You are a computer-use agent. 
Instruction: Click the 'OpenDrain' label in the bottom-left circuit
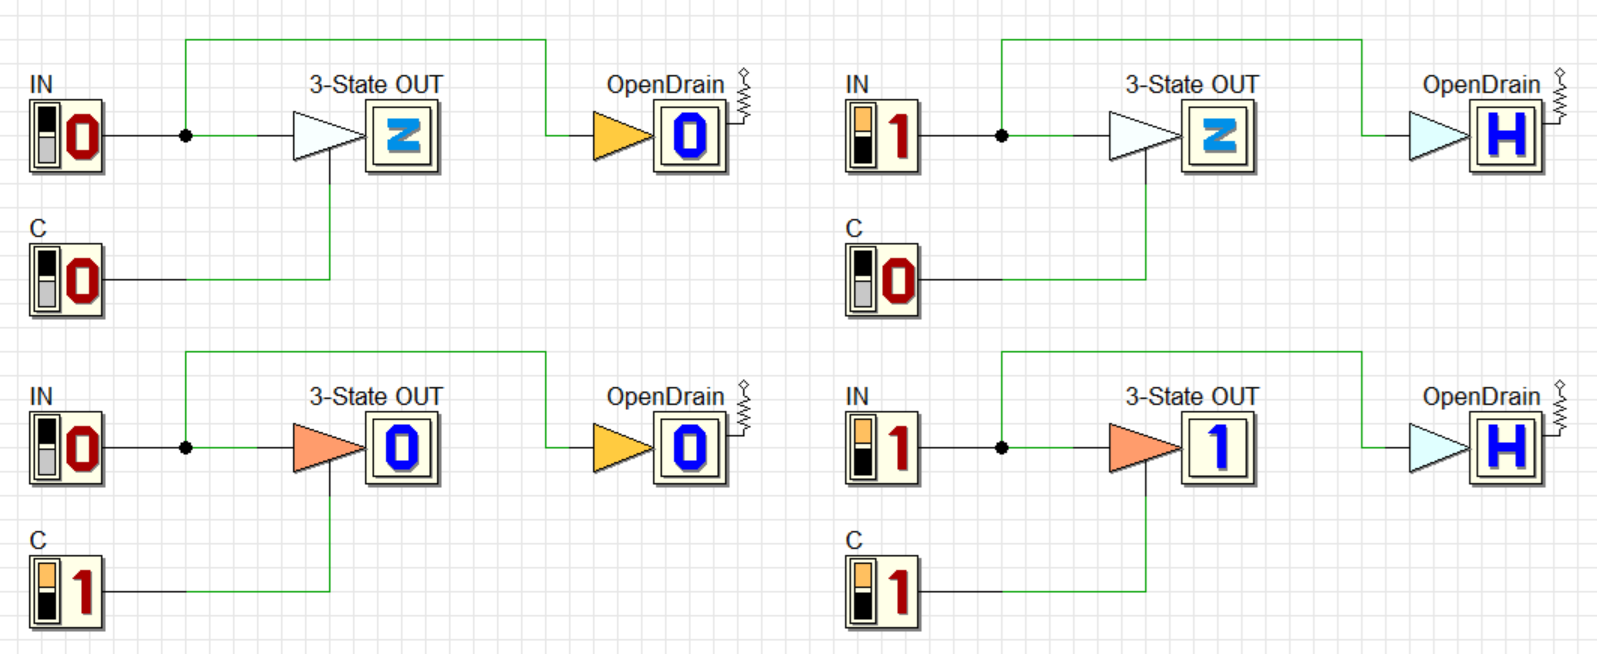coord(666,397)
